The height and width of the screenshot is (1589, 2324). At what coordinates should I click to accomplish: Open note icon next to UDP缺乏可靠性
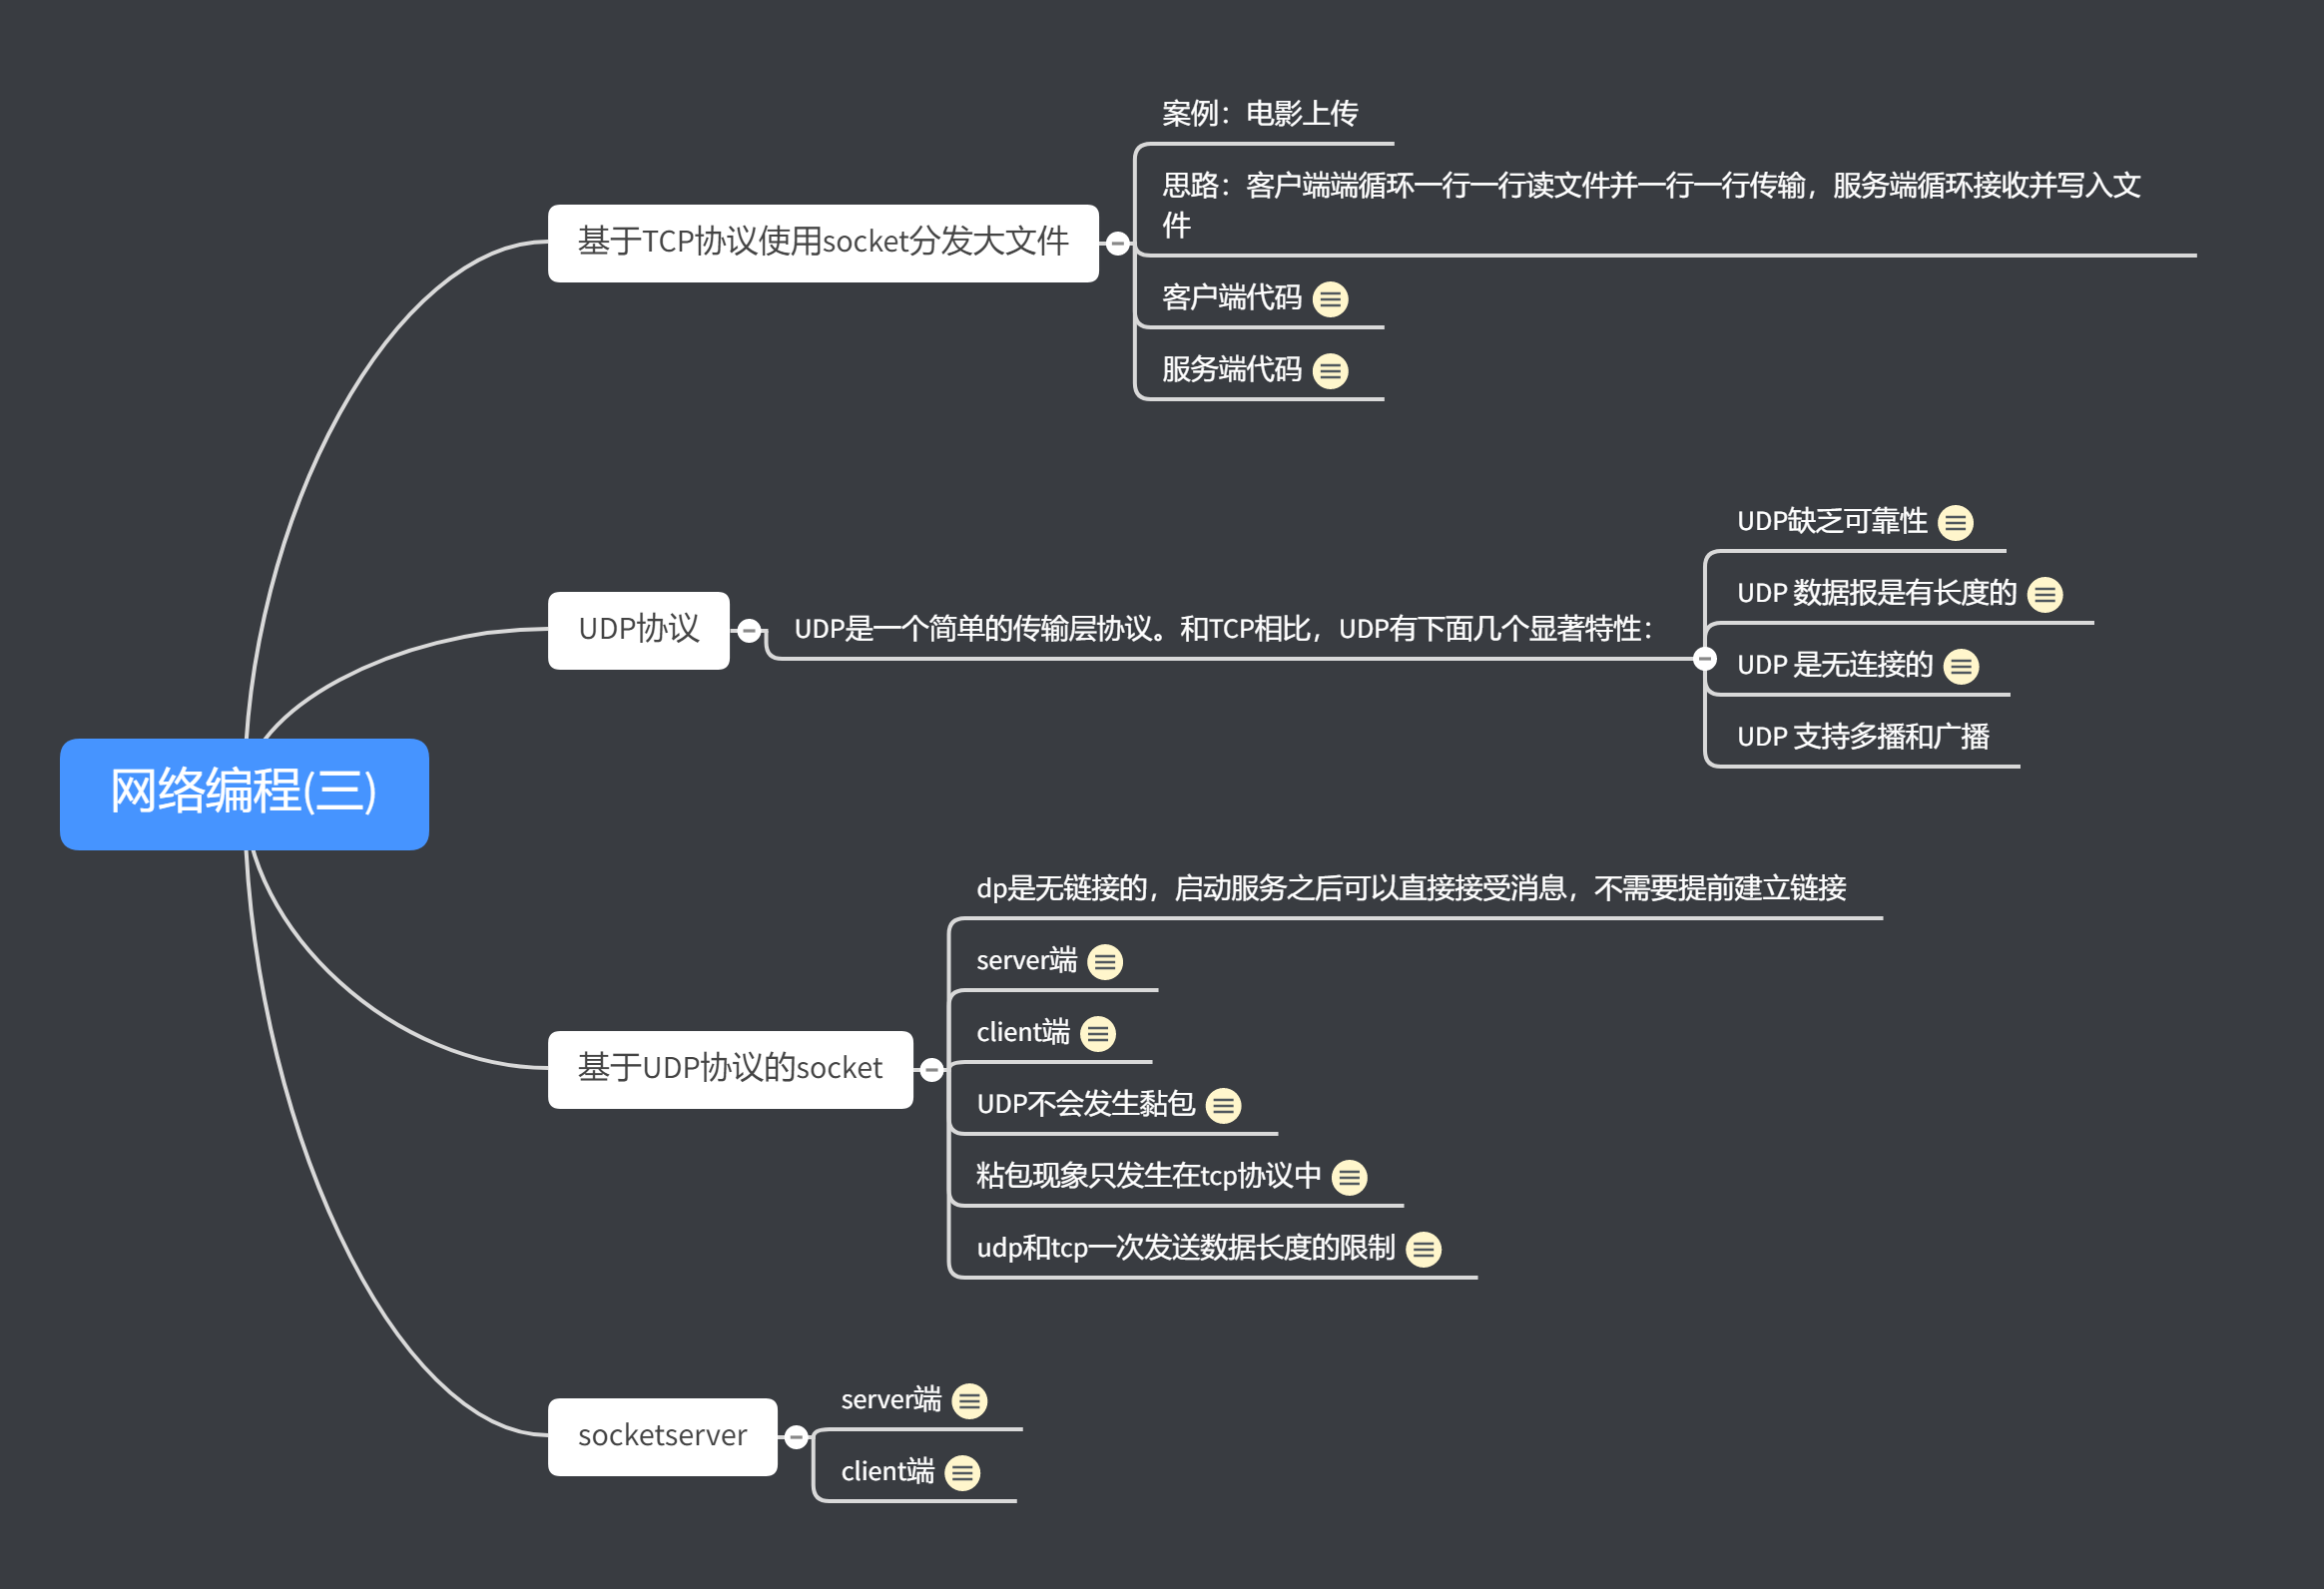pyautogui.click(x=1955, y=522)
